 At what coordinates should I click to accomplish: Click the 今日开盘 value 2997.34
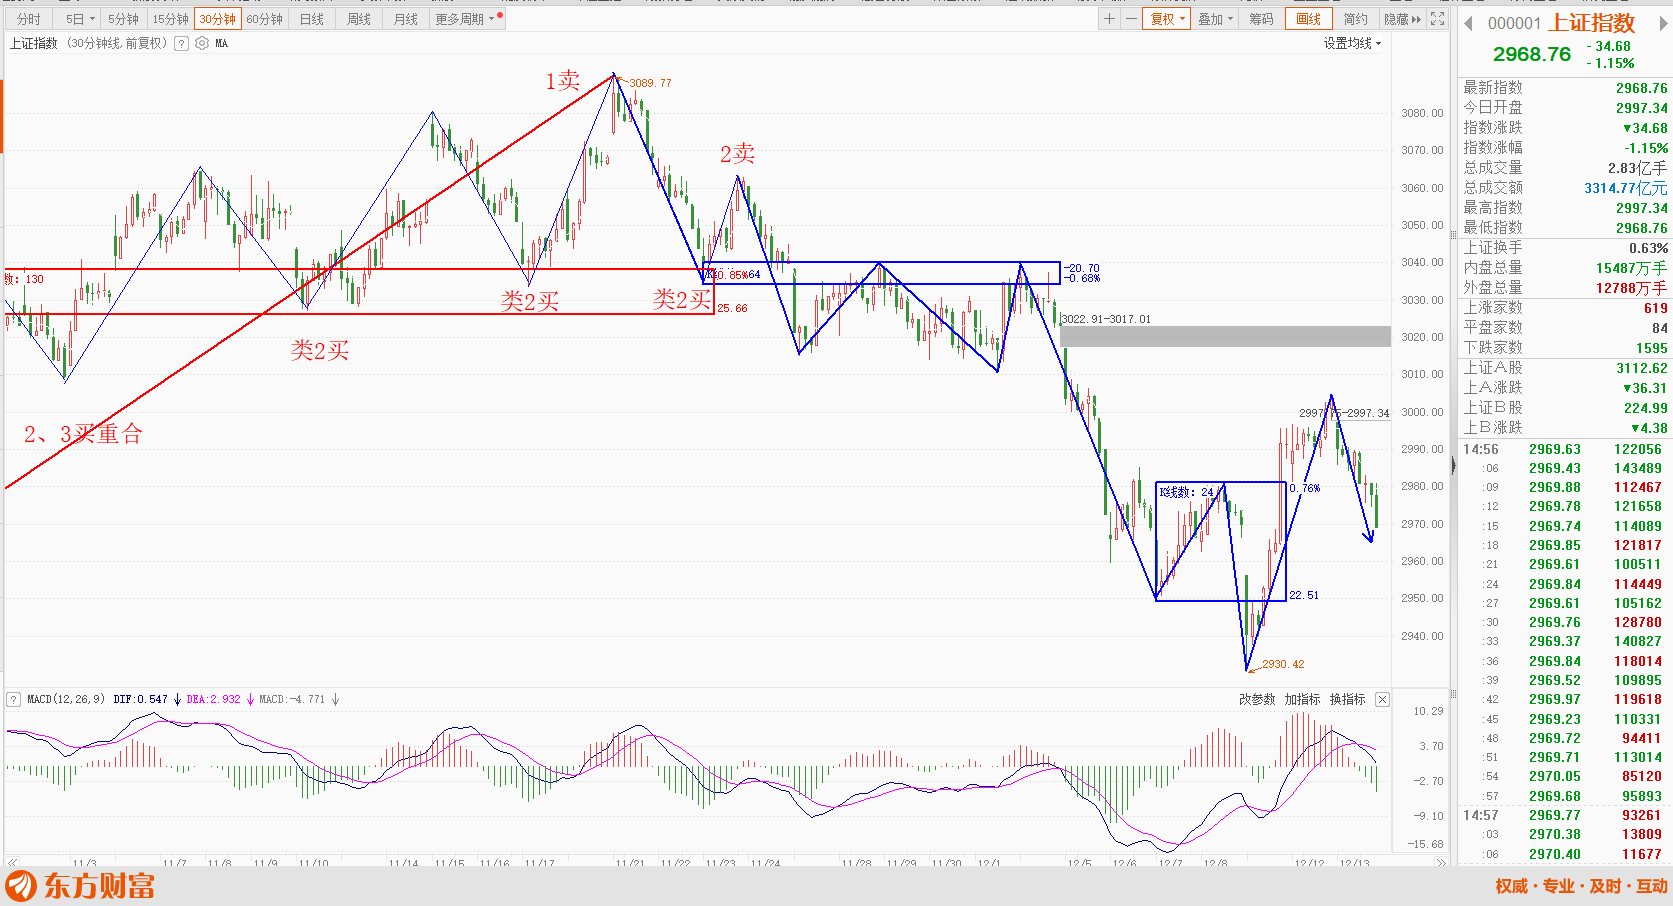pyautogui.click(x=1641, y=108)
